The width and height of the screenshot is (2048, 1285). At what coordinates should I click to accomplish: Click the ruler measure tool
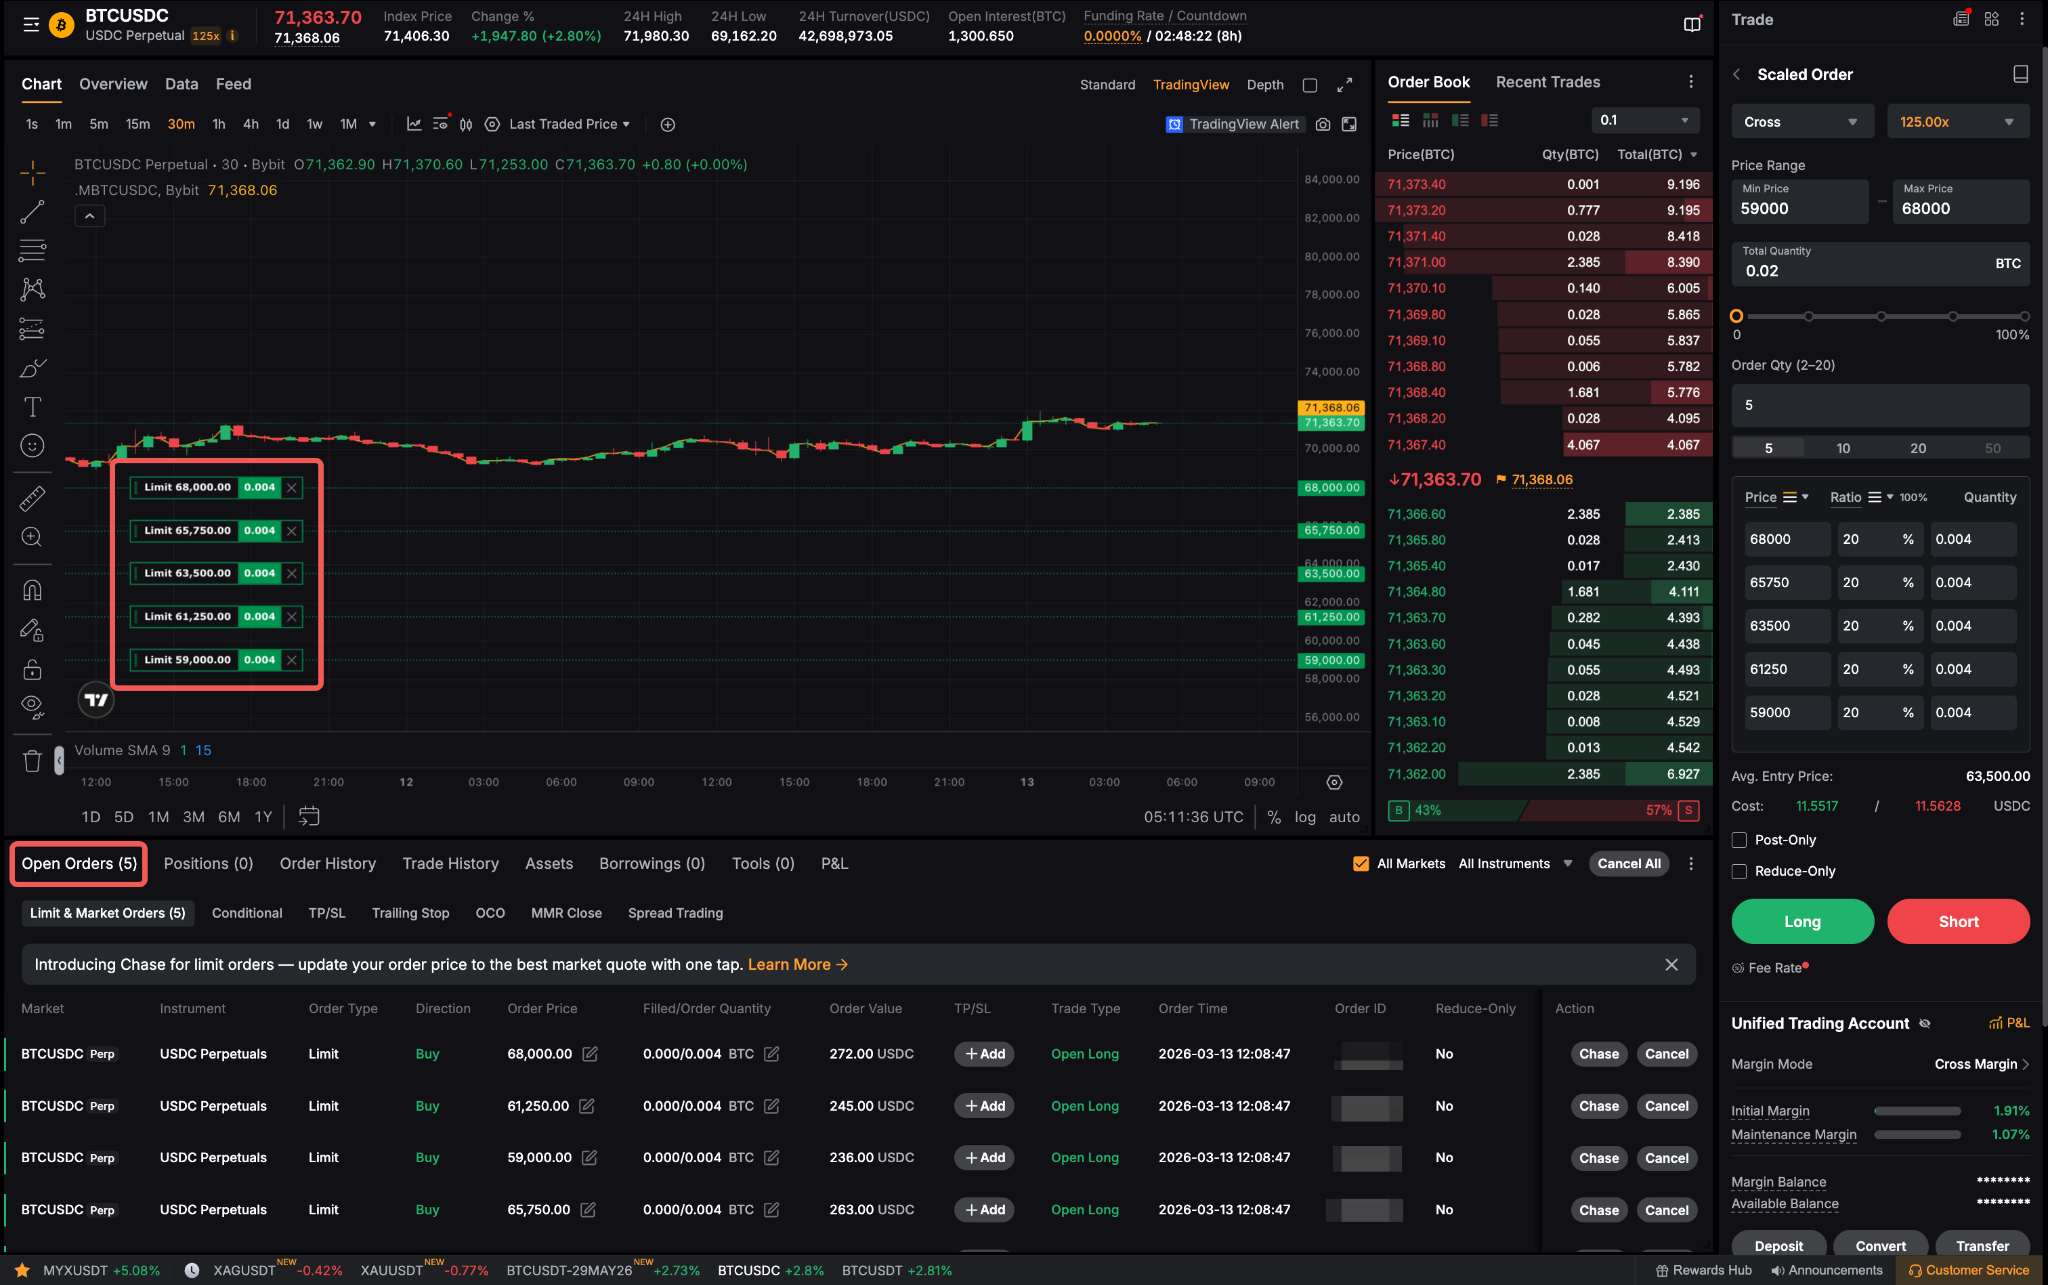[32, 498]
